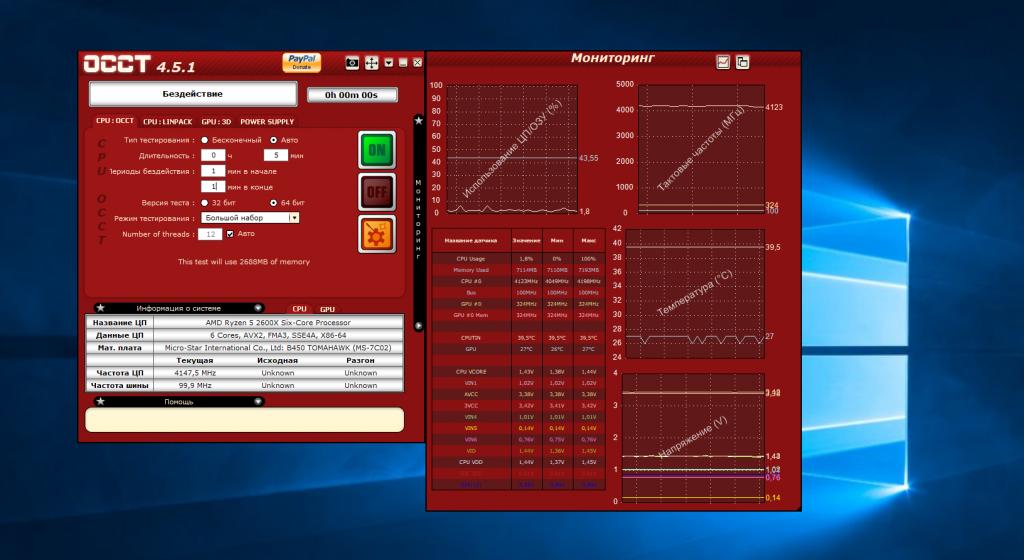Select the Авто test type radio
This screenshot has width=1024, height=560.
273,140
